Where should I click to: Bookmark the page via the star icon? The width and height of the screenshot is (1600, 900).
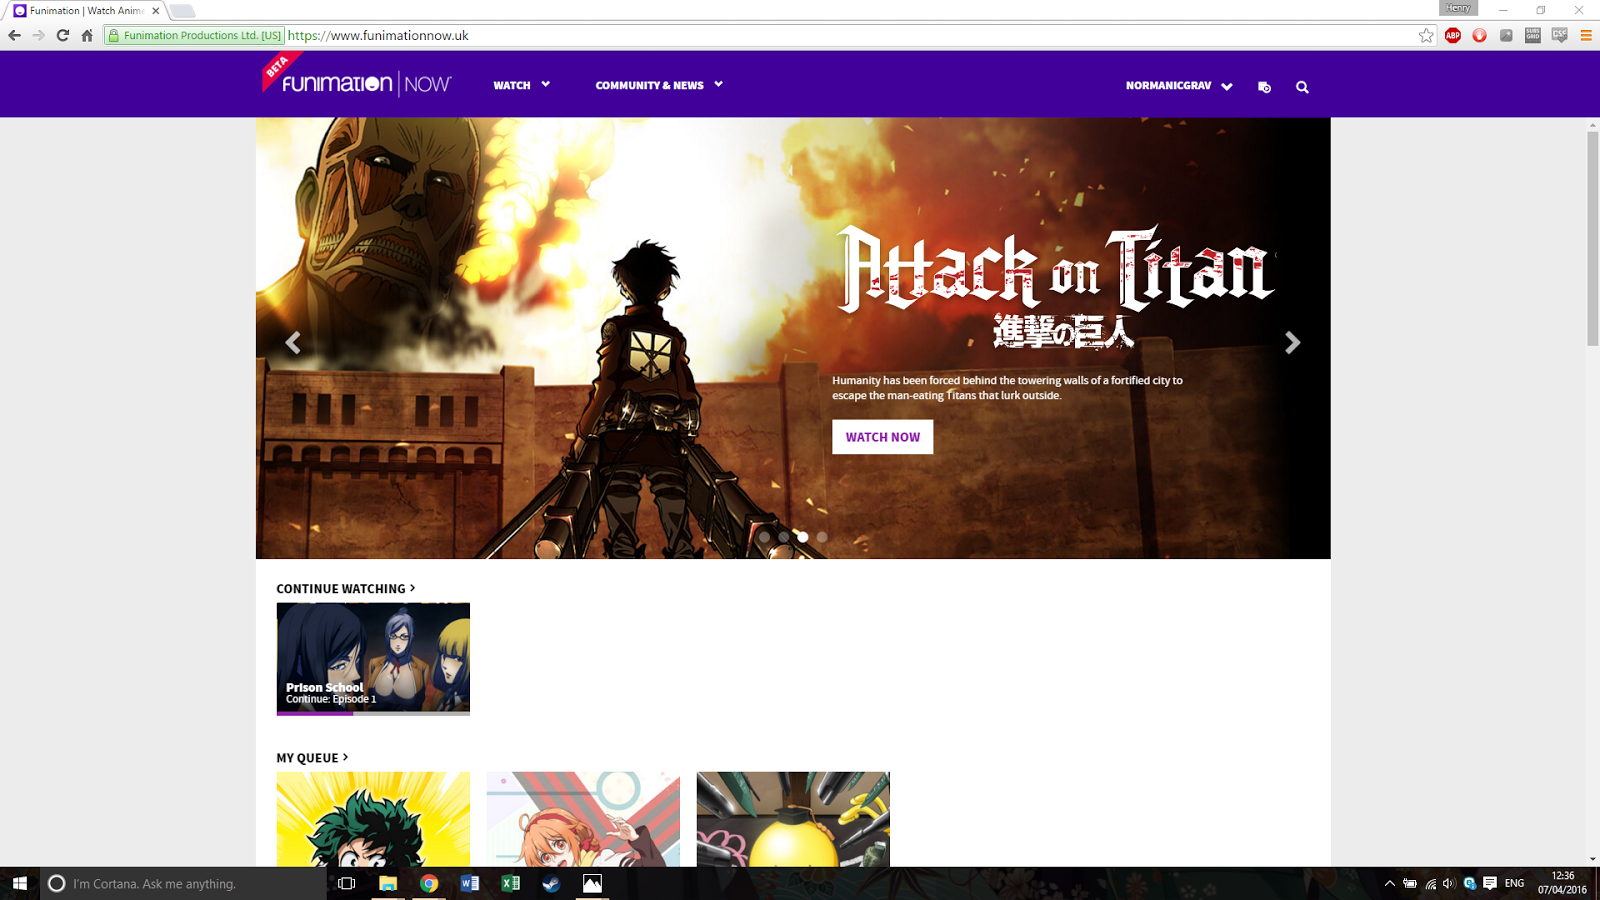(1427, 35)
